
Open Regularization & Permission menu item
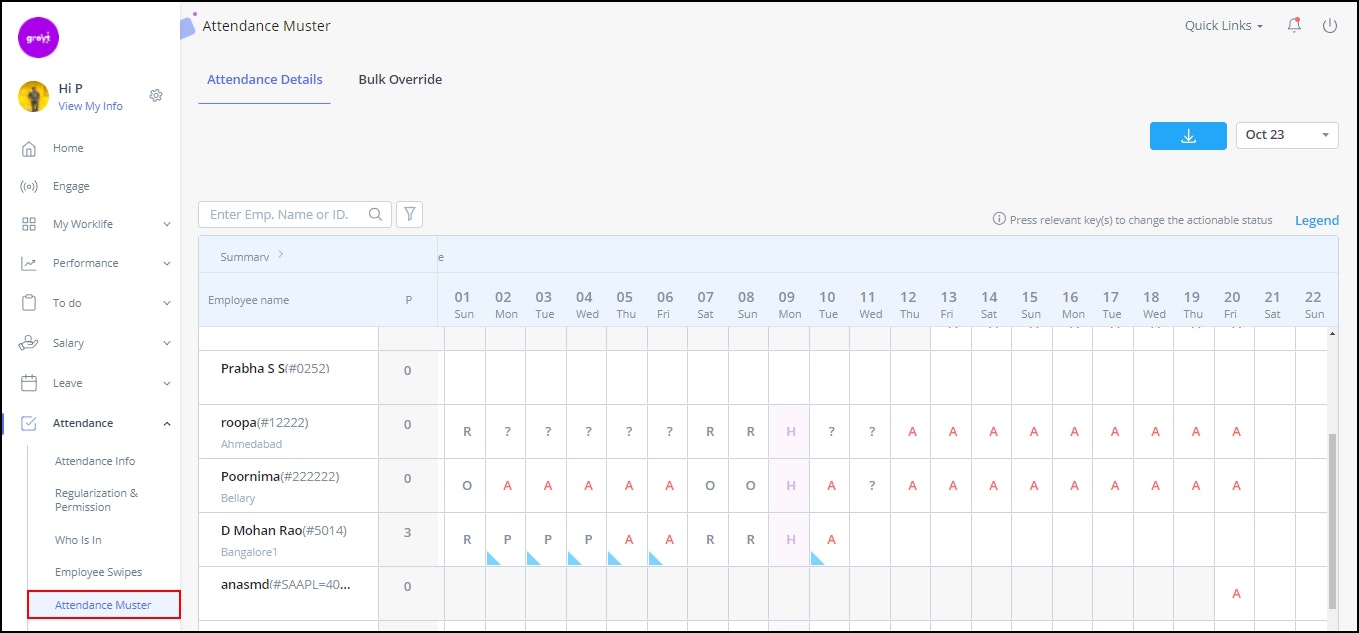pos(97,500)
